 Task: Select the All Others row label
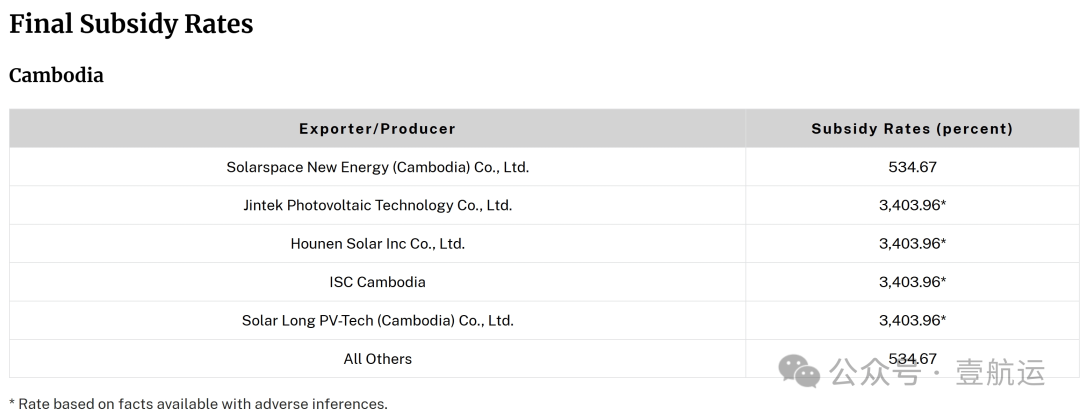tap(377, 358)
